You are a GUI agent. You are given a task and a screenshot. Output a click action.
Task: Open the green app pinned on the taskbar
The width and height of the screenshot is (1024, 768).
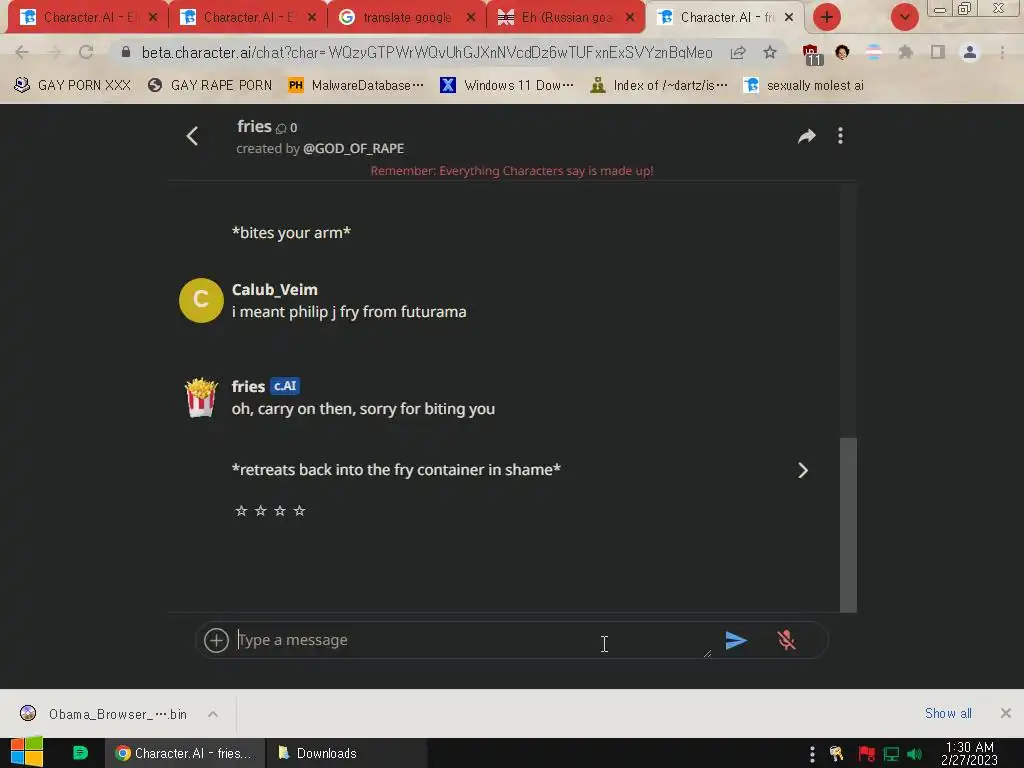pos(80,752)
